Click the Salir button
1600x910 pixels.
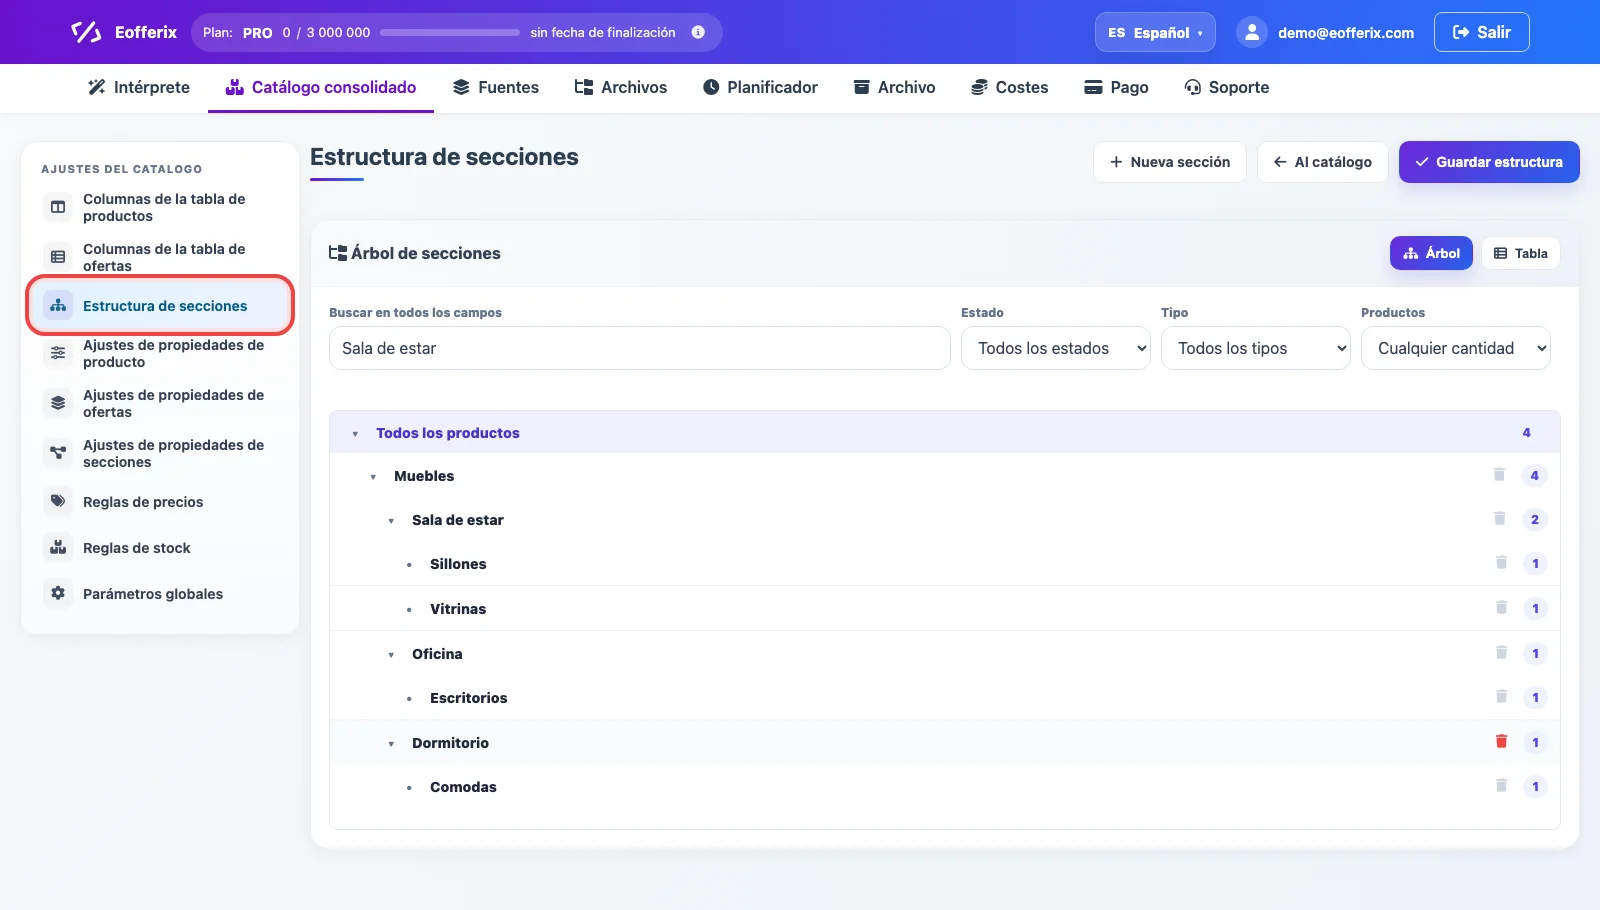[x=1482, y=32]
